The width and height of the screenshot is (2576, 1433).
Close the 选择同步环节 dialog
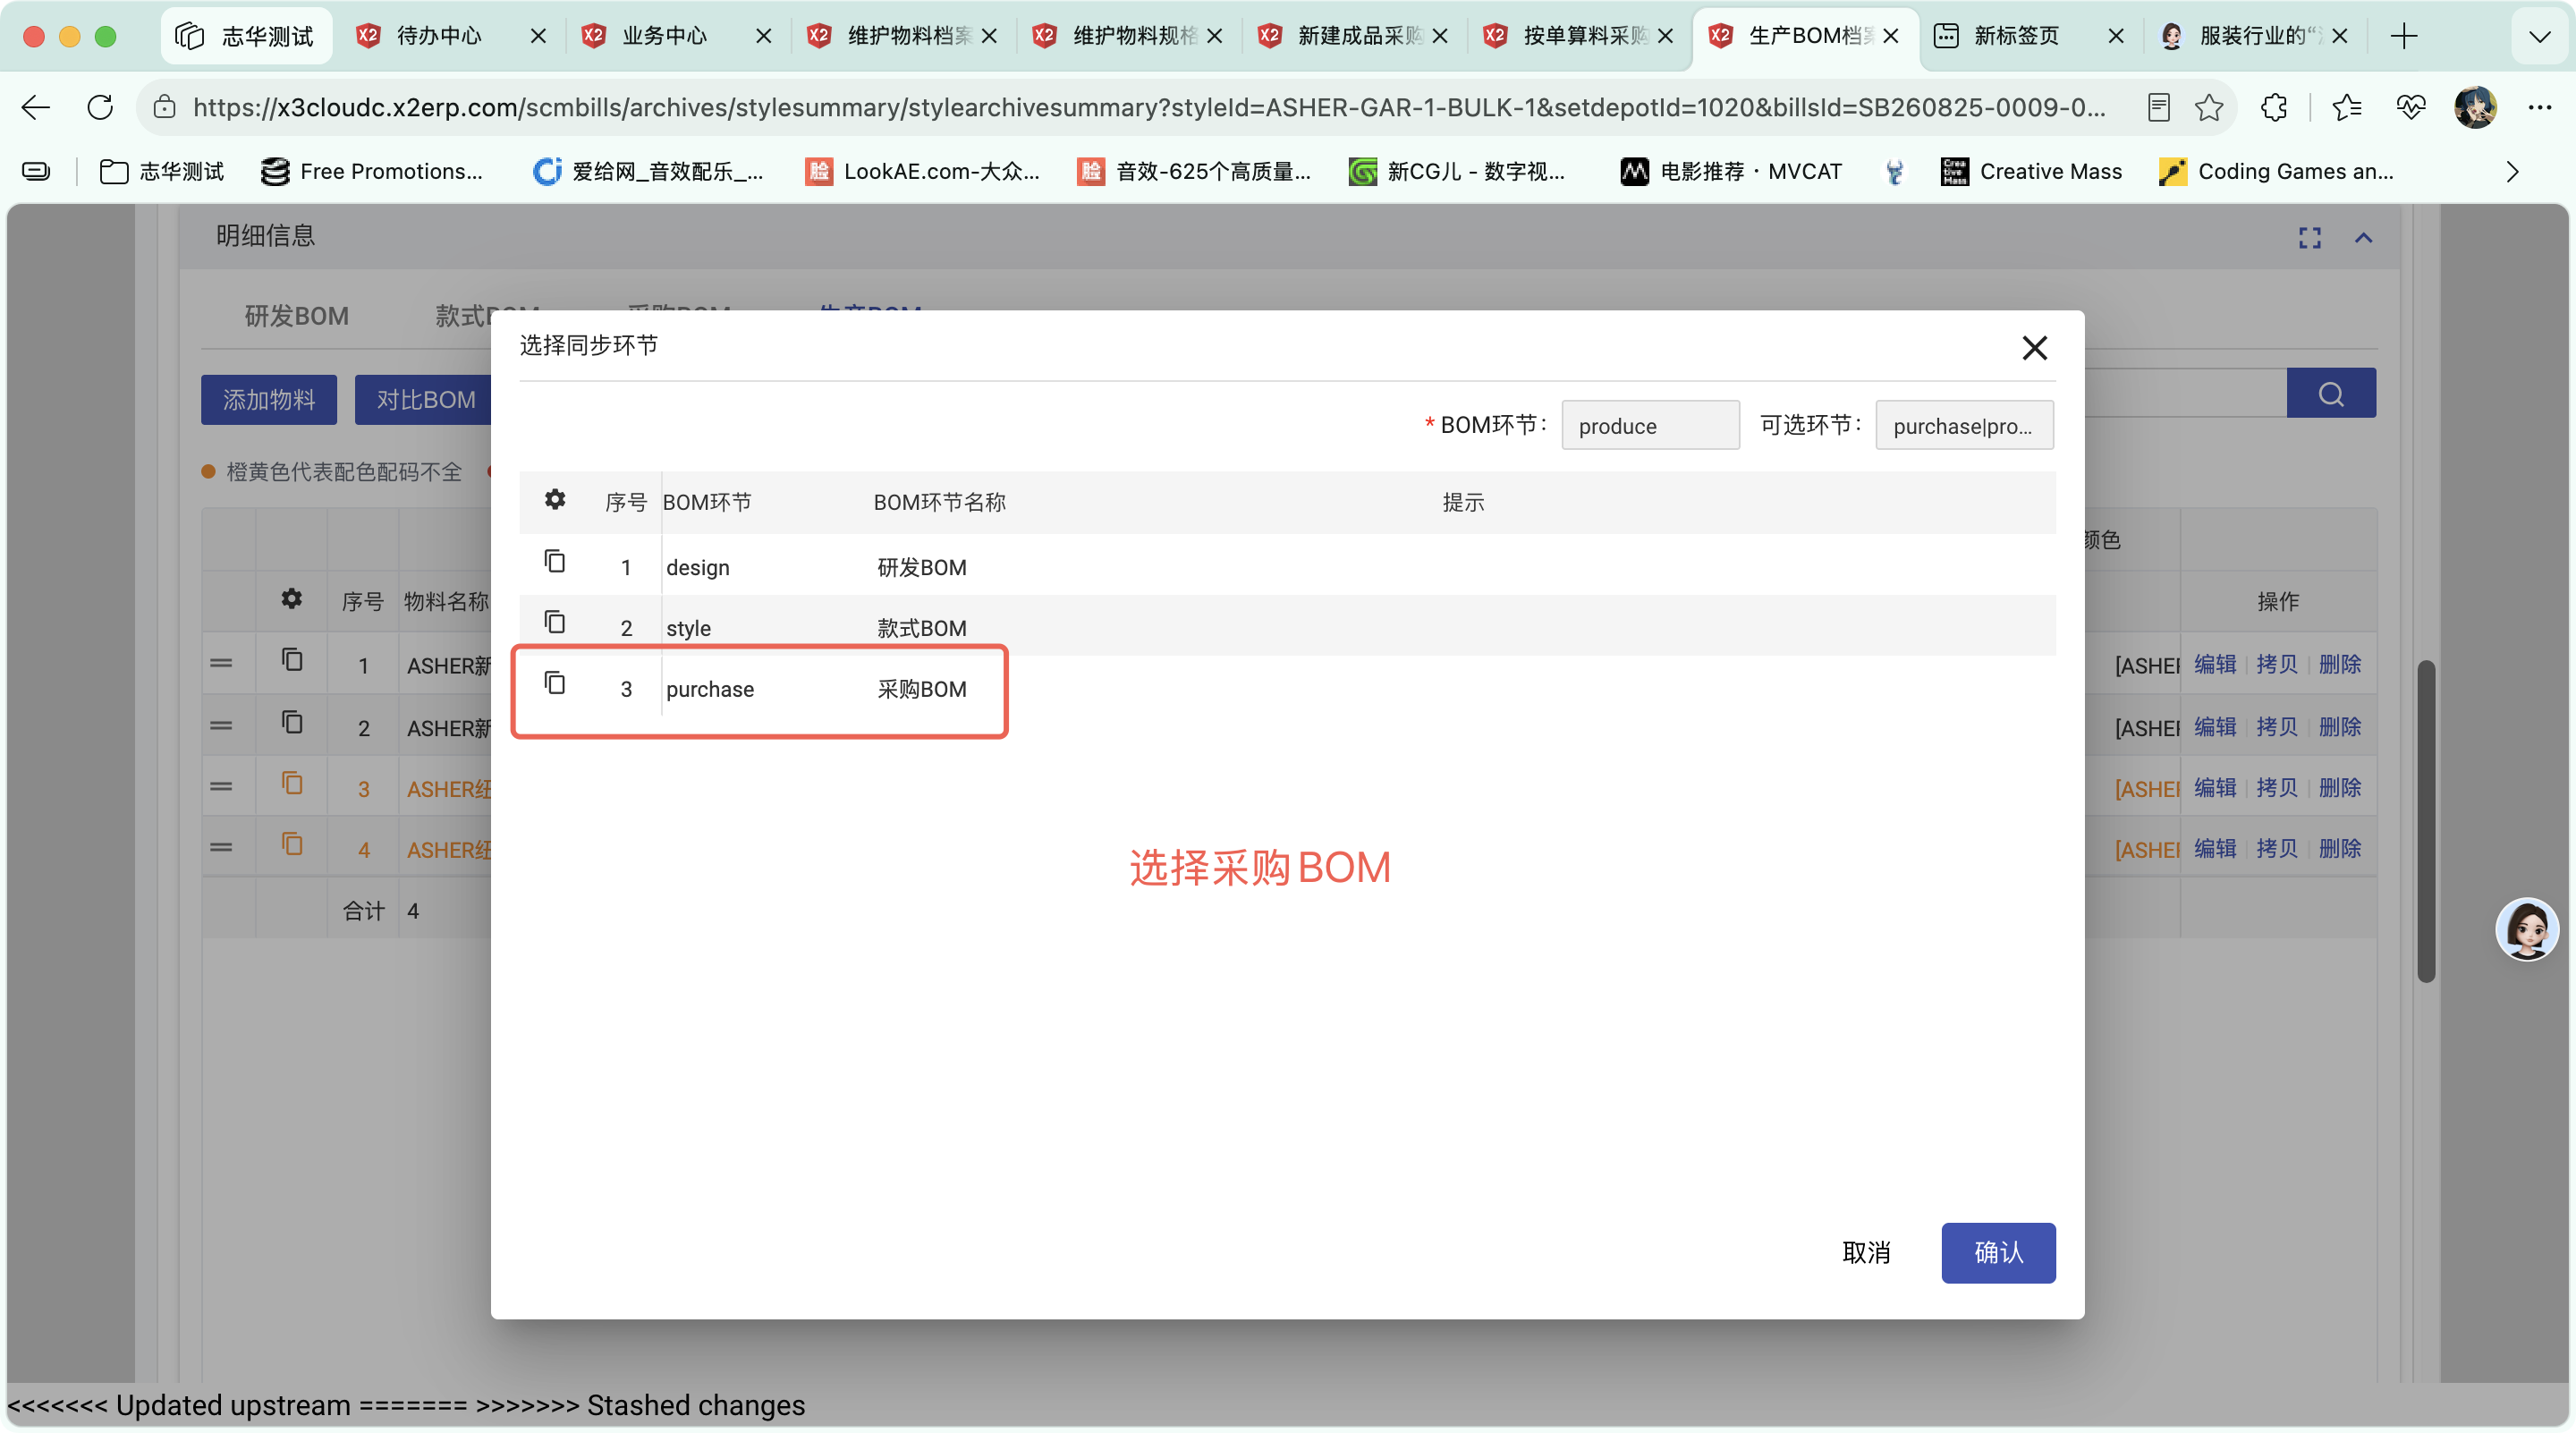click(2034, 348)
